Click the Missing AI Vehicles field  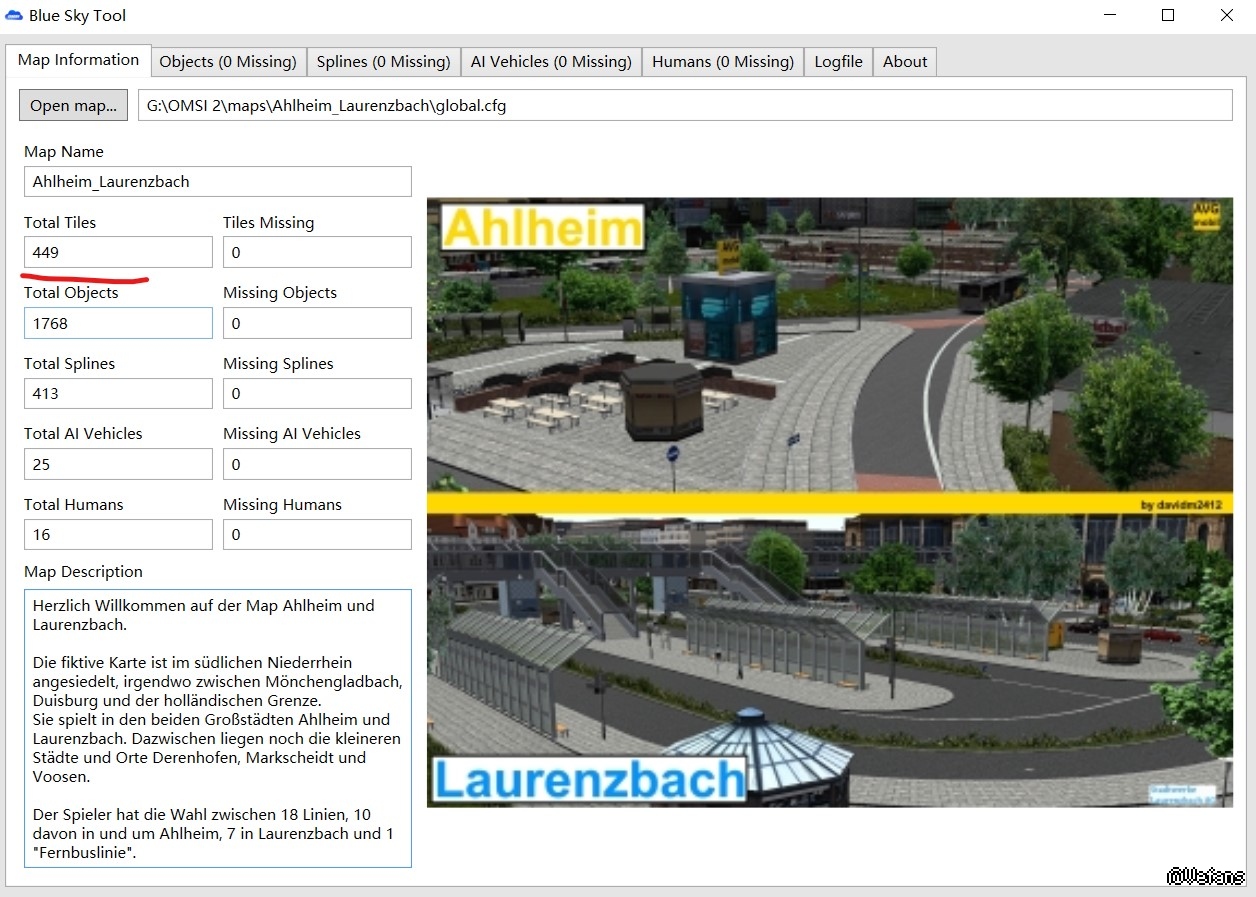317,464
